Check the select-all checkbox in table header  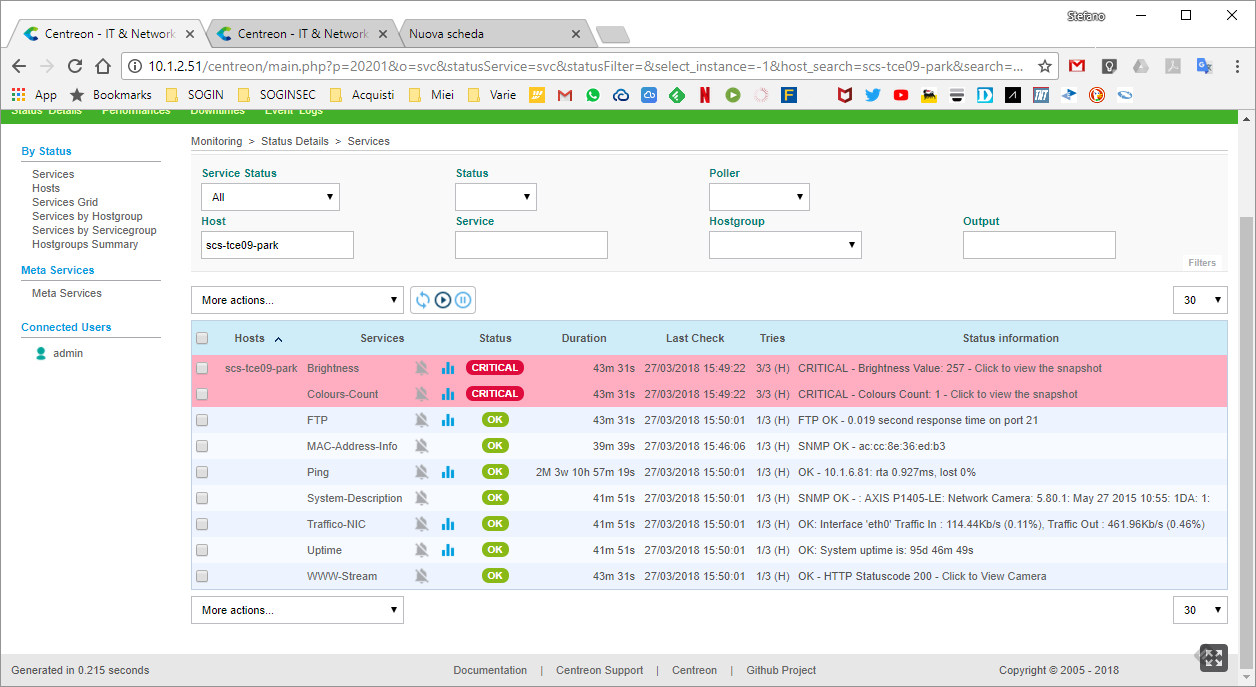(x=202, y=338)
